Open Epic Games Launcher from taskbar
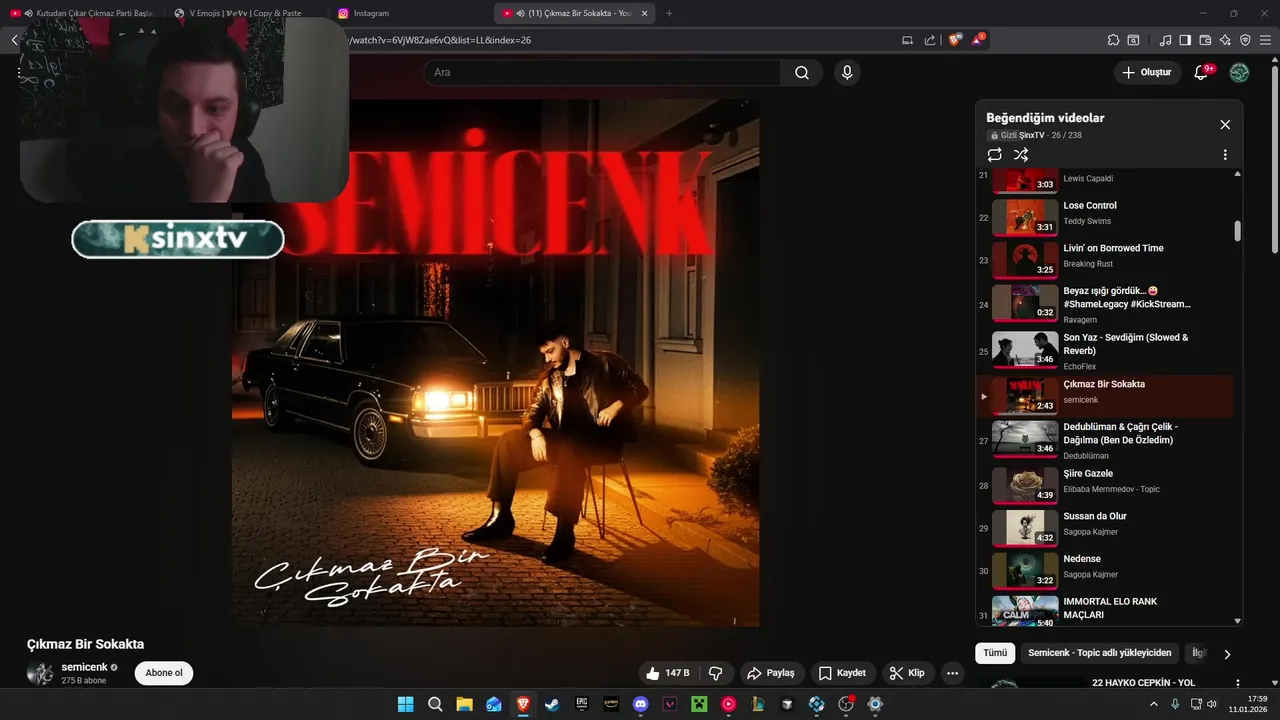This screenshot has width=1280, height=720. click(581, 704)
